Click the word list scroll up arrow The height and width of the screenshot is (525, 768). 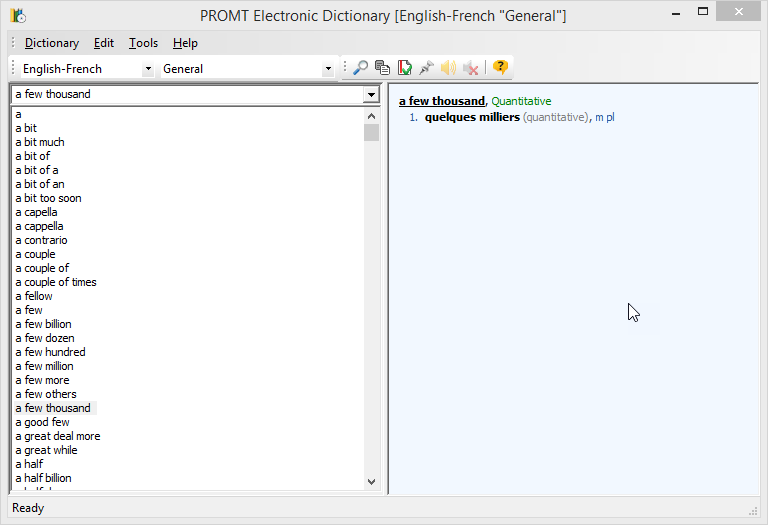click(x=371, y=116)
